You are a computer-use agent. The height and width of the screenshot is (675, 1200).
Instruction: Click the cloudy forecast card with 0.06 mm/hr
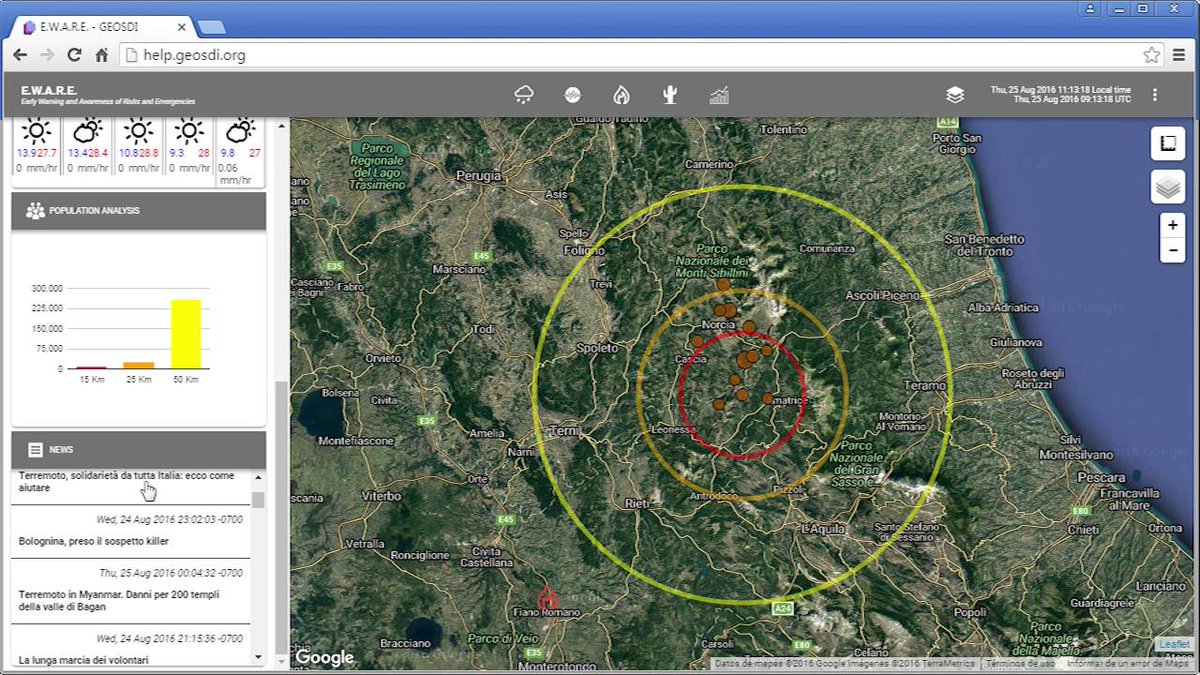(x=240, y=151)
